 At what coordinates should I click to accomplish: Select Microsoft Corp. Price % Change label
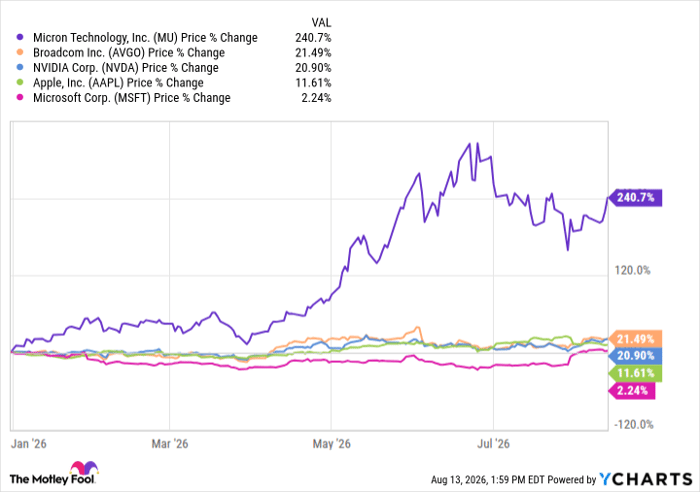pos(132,98)
